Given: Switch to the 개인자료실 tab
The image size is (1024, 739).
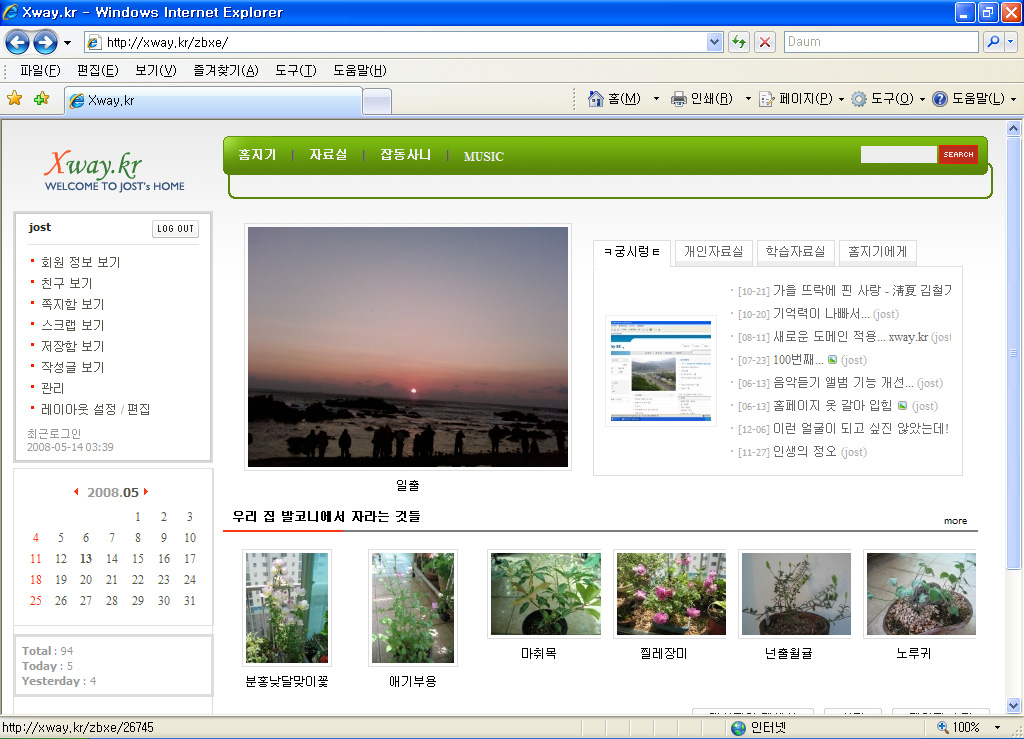Looking at the screenshot, I should tap(713, 252).
